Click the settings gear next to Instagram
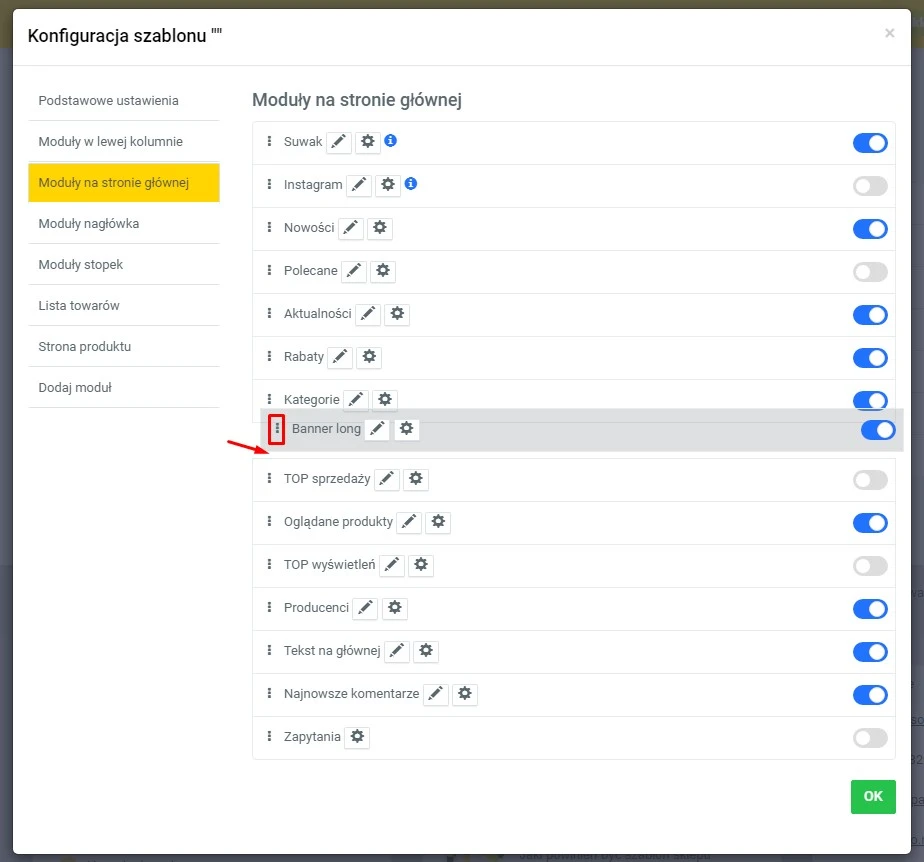Image resolution: width=924 pixels, height=862 pixels. (388, 184)
